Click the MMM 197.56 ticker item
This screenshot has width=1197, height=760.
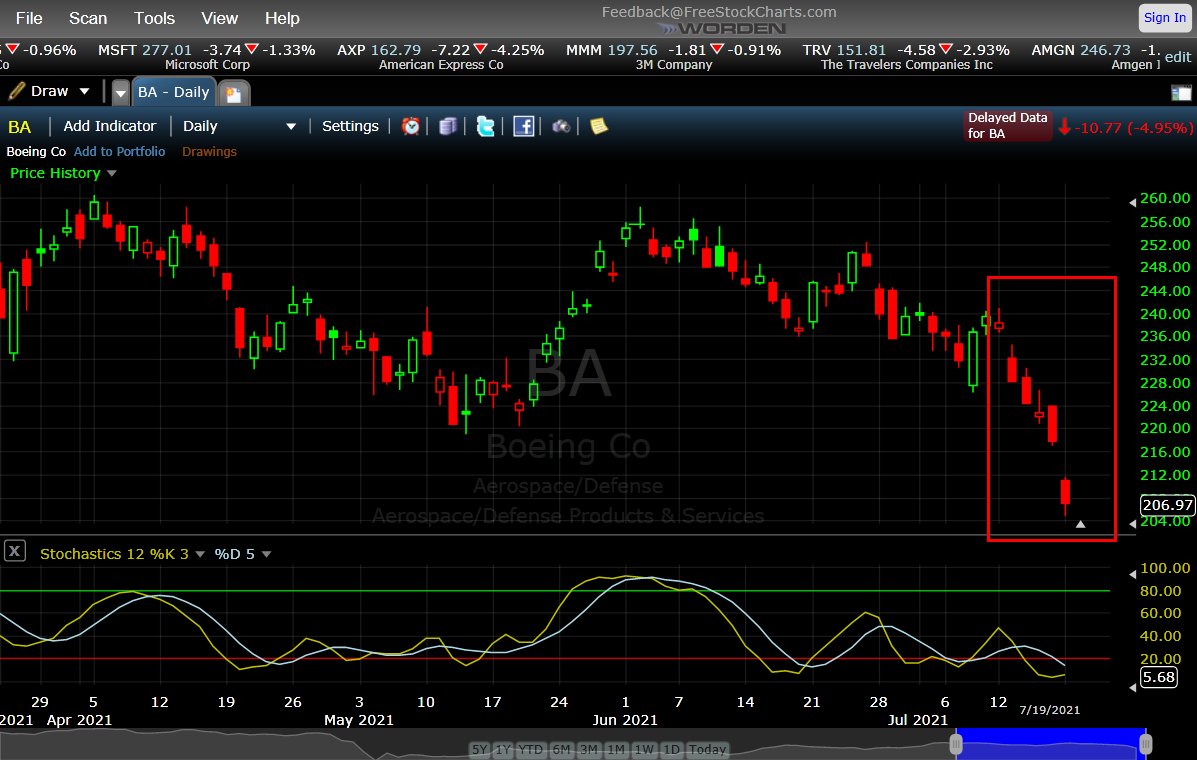[673, 56]
